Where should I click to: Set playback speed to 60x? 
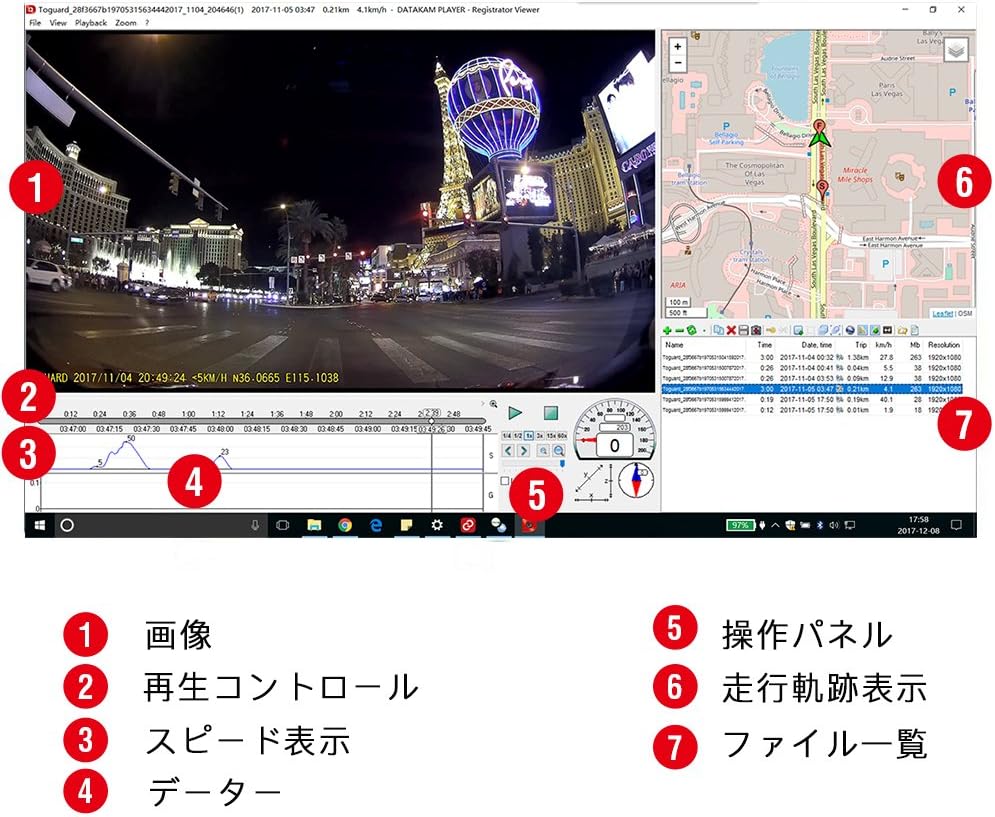coord(561,436)
